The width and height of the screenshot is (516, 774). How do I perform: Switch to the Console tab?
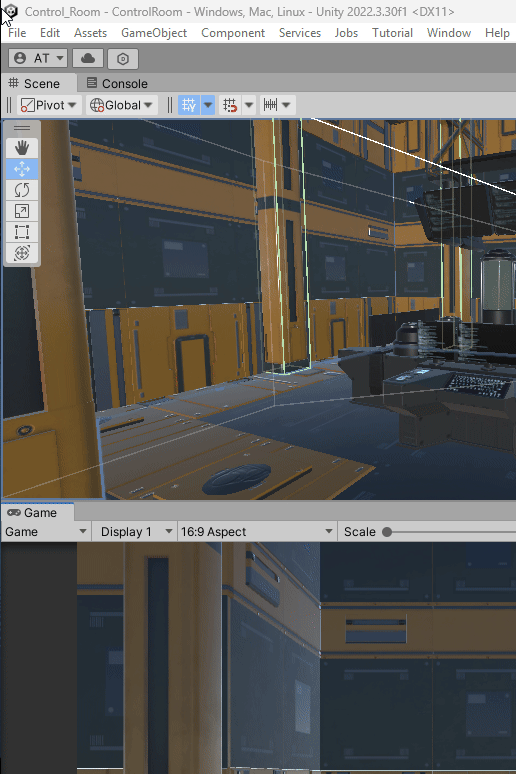click(117, 83)
